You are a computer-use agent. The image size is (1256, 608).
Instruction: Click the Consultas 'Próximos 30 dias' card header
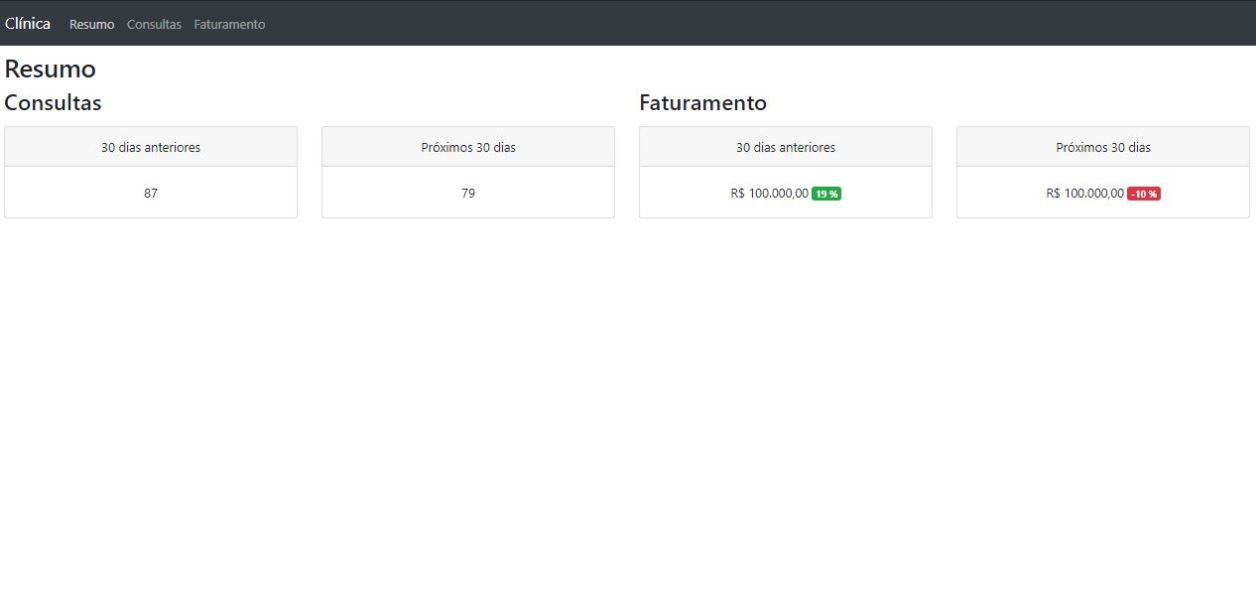(x=468, y=146)
